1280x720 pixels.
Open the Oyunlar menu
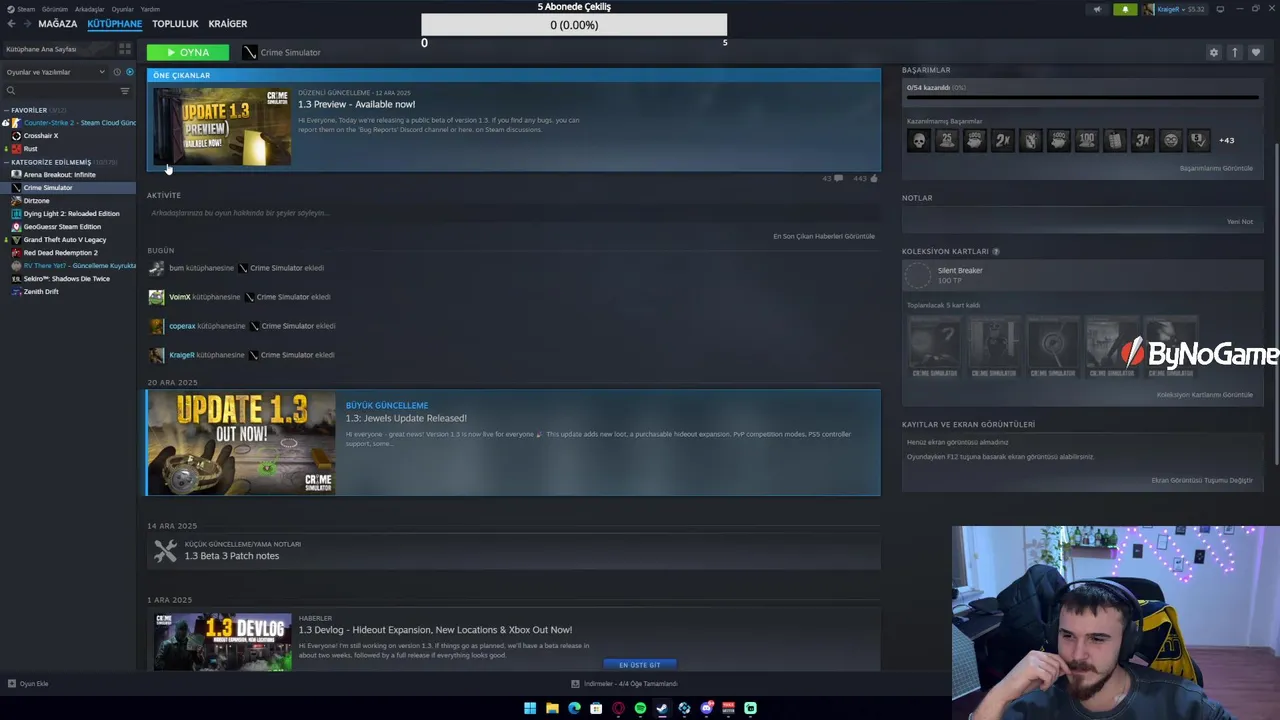pos(122,9)
